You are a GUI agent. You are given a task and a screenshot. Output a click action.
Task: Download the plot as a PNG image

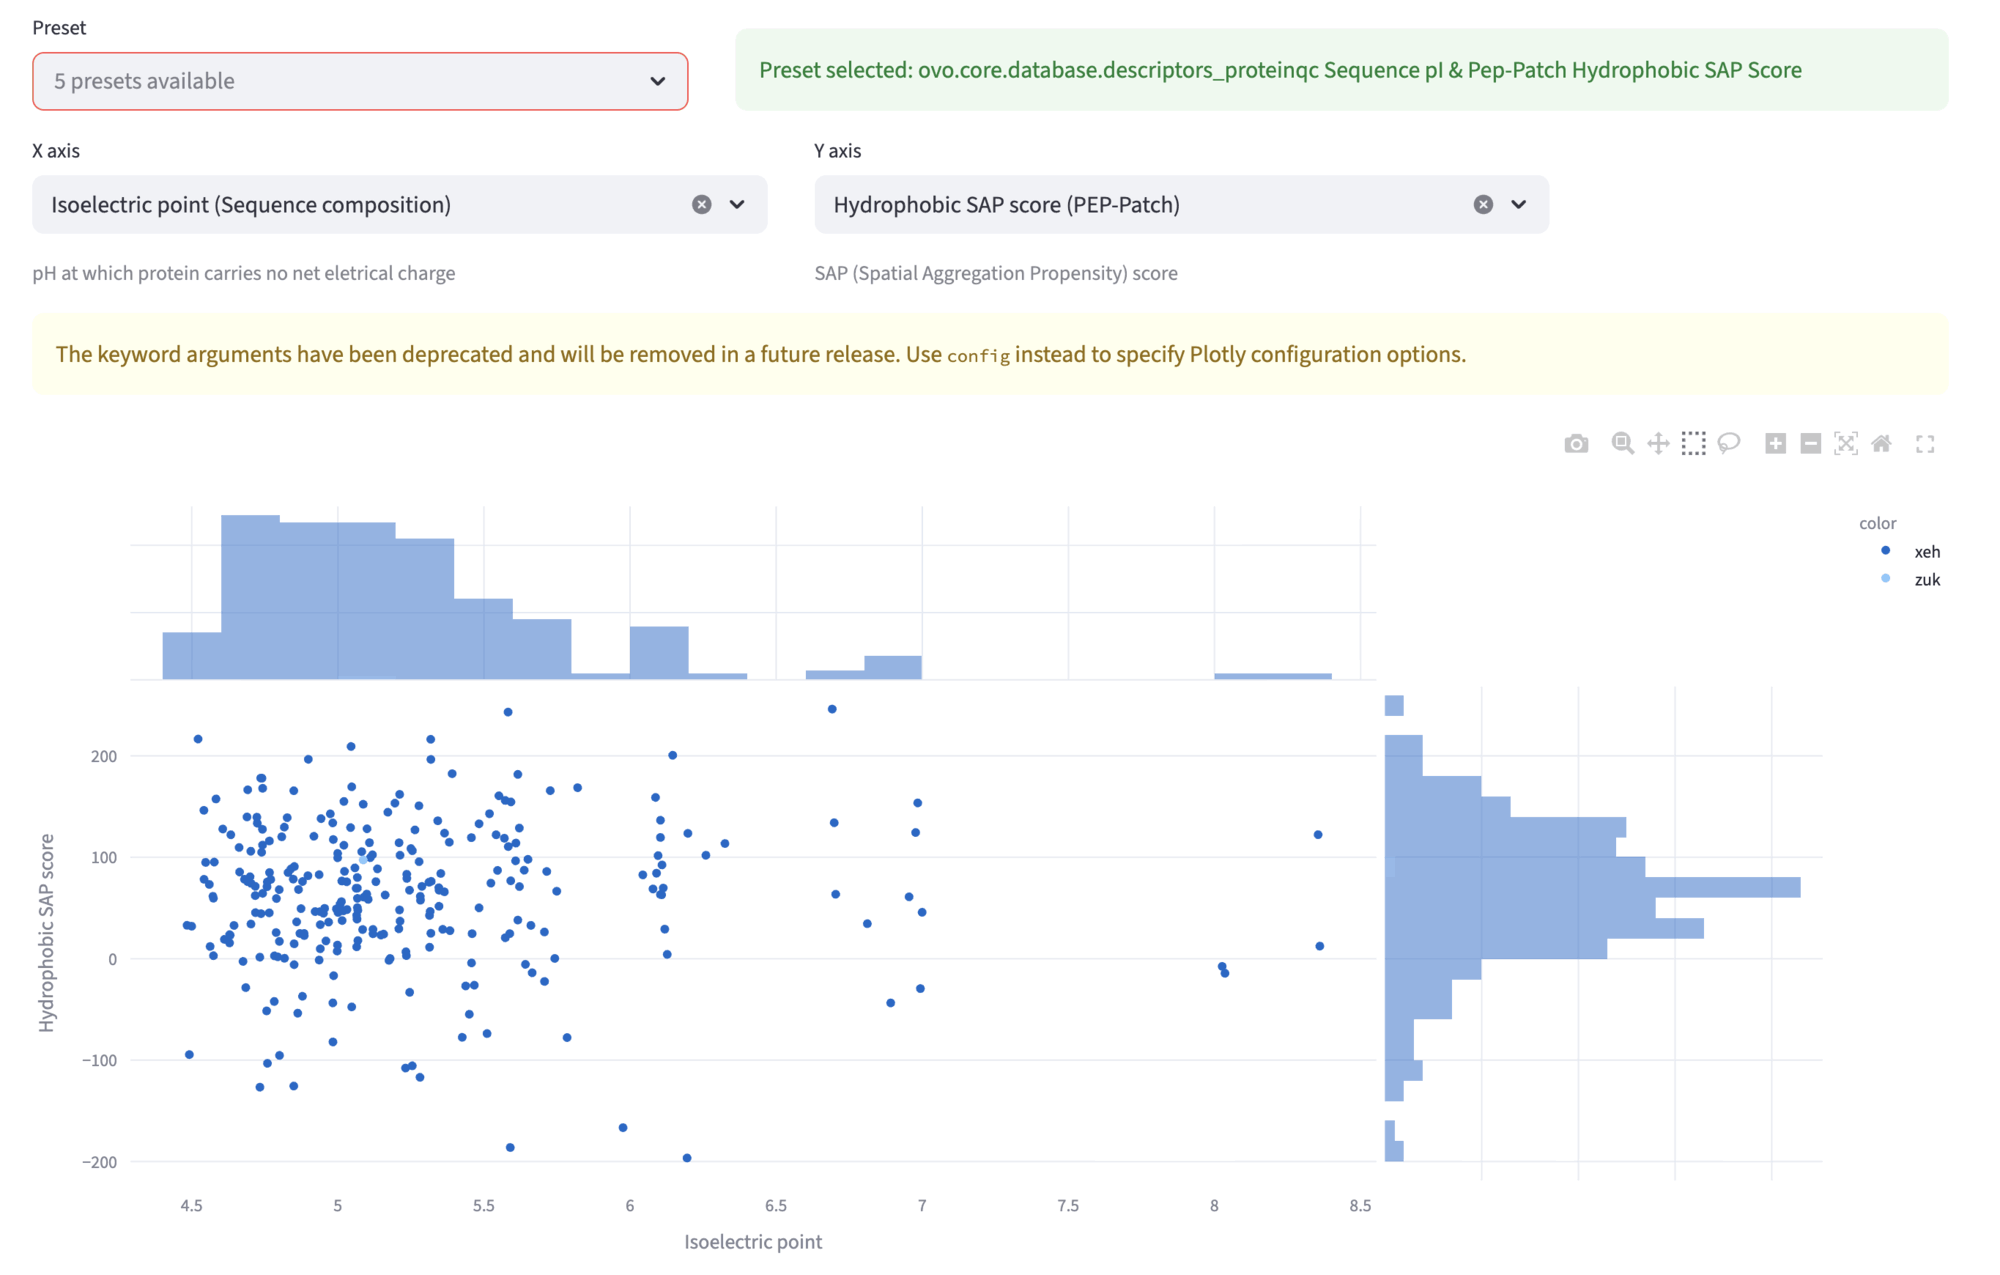click(x=1576, y=443)
